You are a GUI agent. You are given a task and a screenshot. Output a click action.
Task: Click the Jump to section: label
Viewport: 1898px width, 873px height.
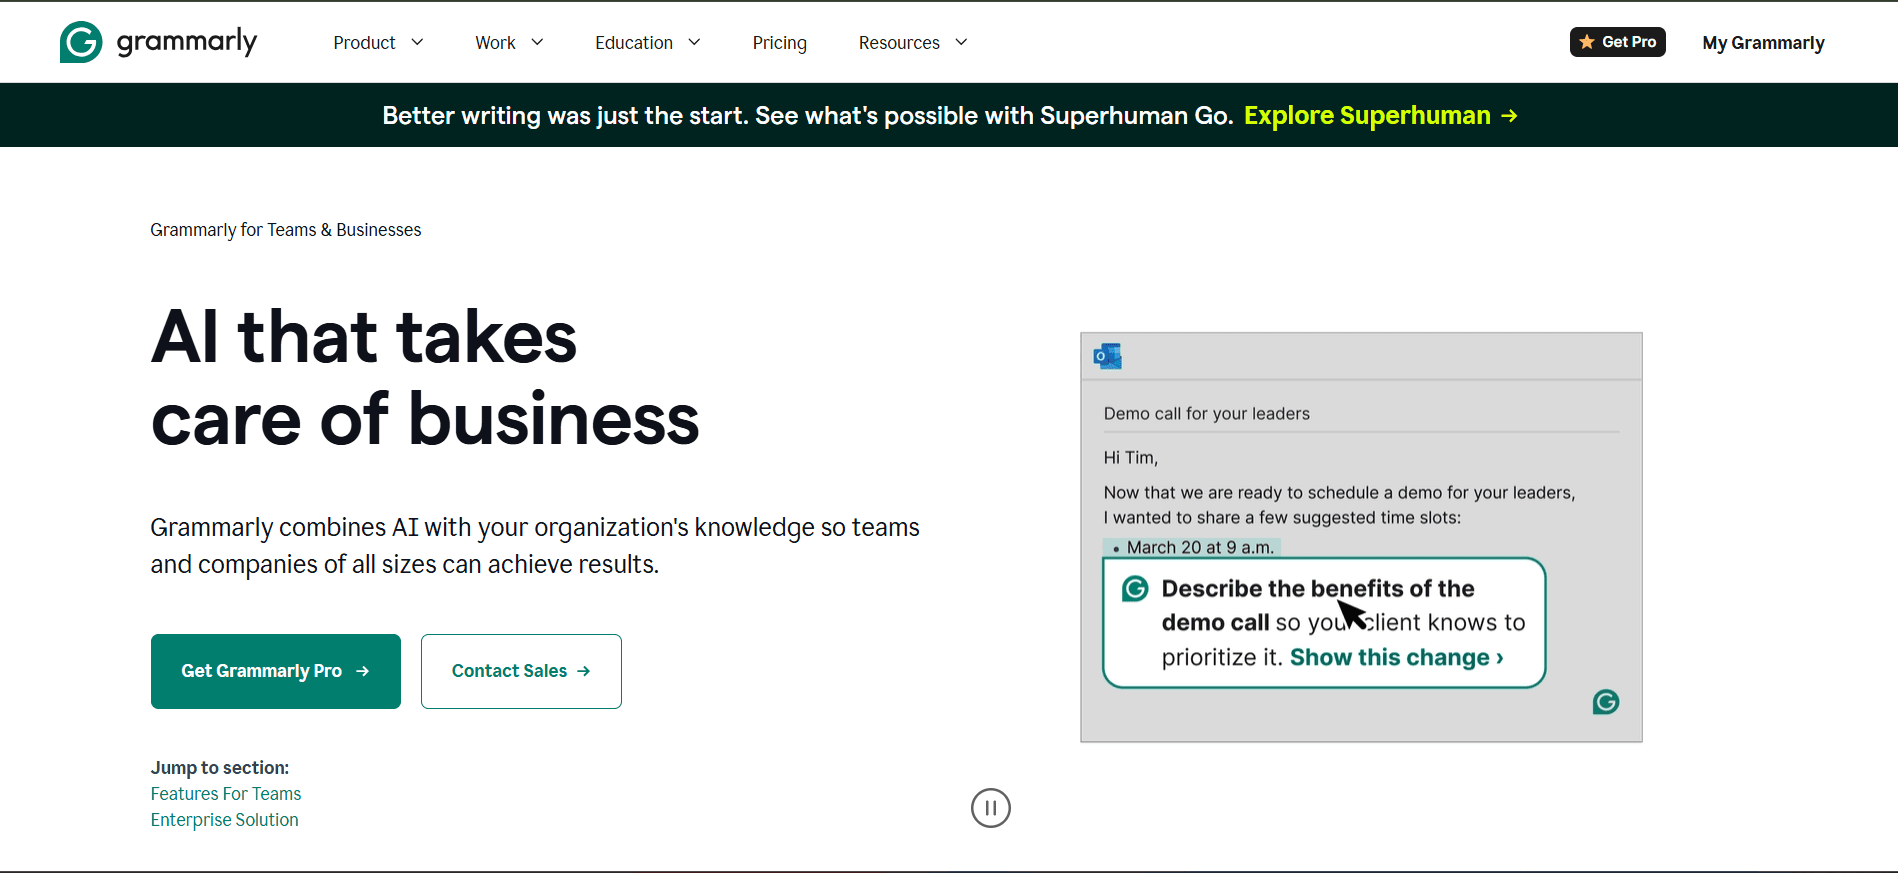tap(220, 768)
